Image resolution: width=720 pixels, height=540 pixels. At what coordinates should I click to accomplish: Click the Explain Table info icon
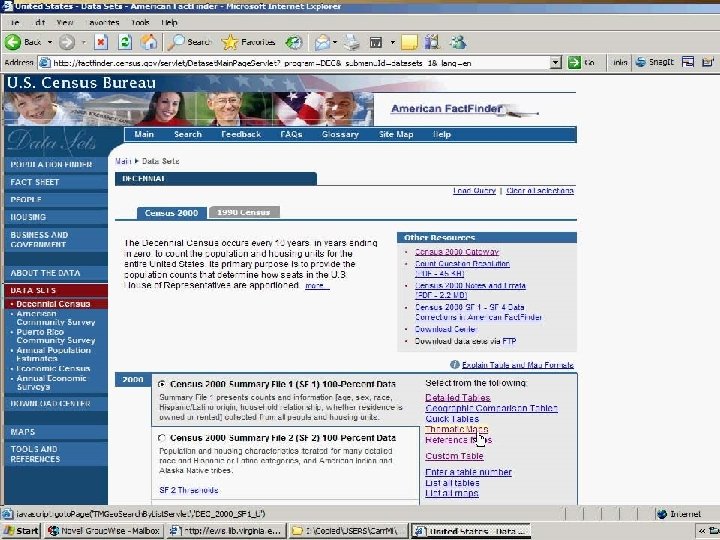[x=455, y=365]
